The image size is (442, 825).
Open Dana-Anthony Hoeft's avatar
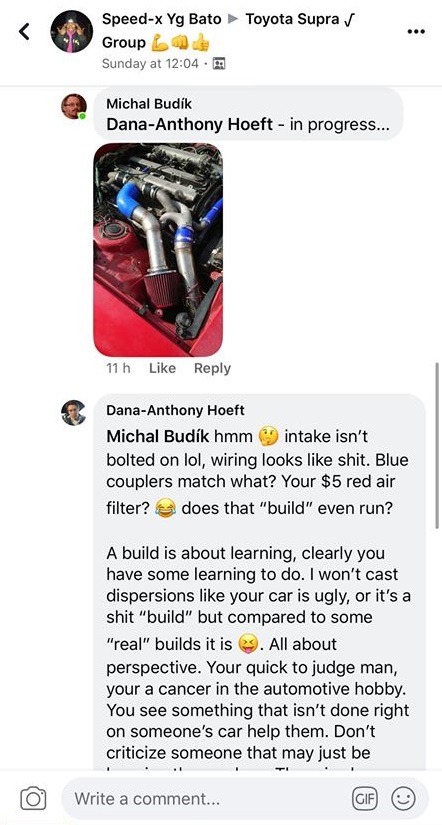pyautogui.click(x=73, y=412)
